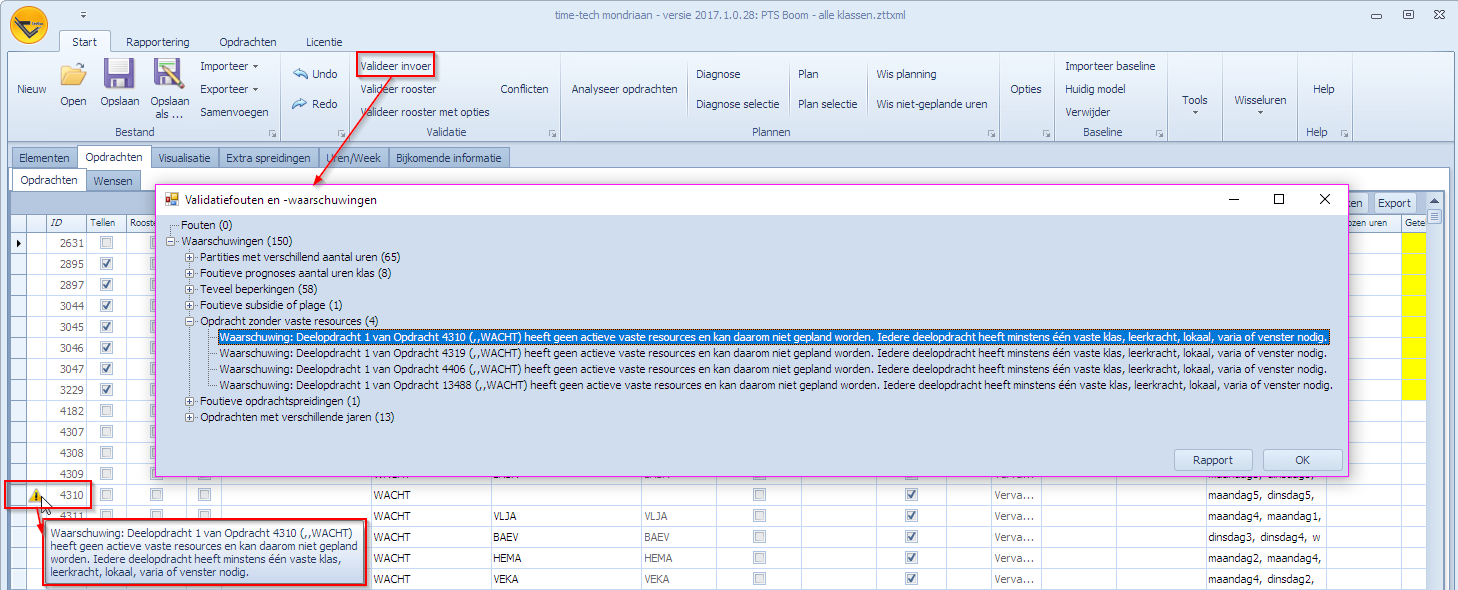Viewport: 1458px width, 590px height.
Task: Click the row indicator arrow for row 2631
Action: [x=18, y=243]
